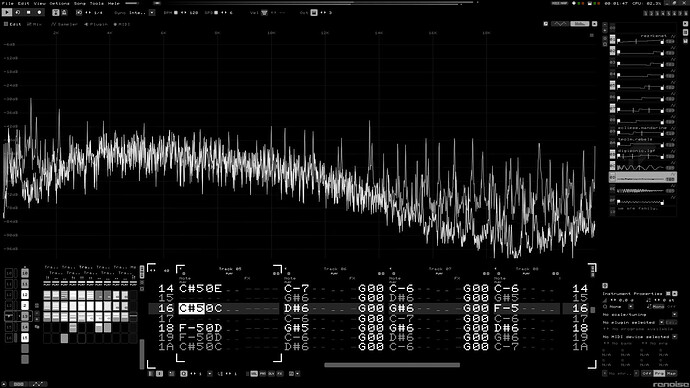The width and height of the screenshot is (690, 388).
Task: Stop playback with the Stop button
Action: click(x=29, y=13)
